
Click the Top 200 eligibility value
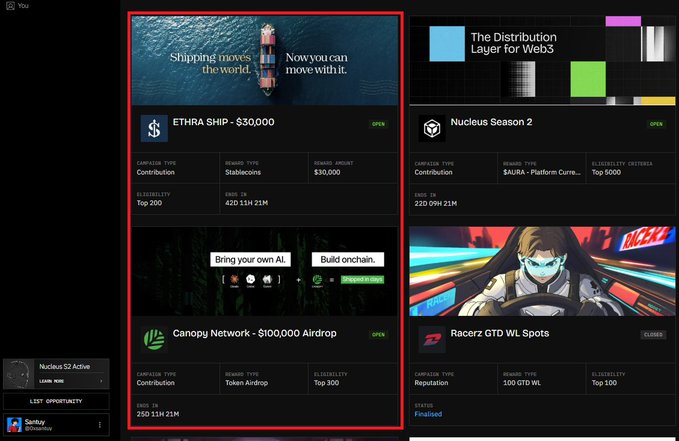click(149, 203)
